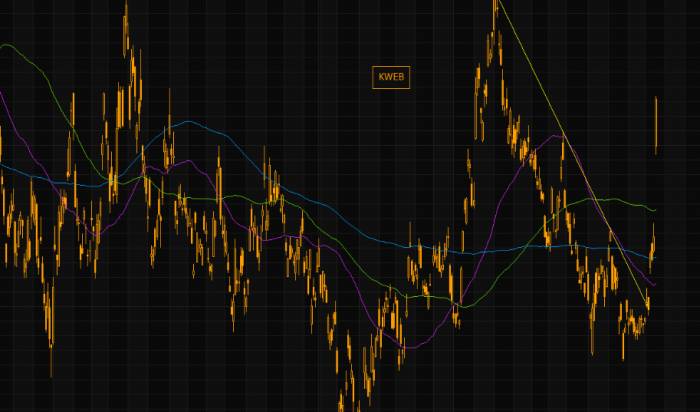Click the KWEB ticker label box
The height and width of the screenshot is (412, 700).
391,77
